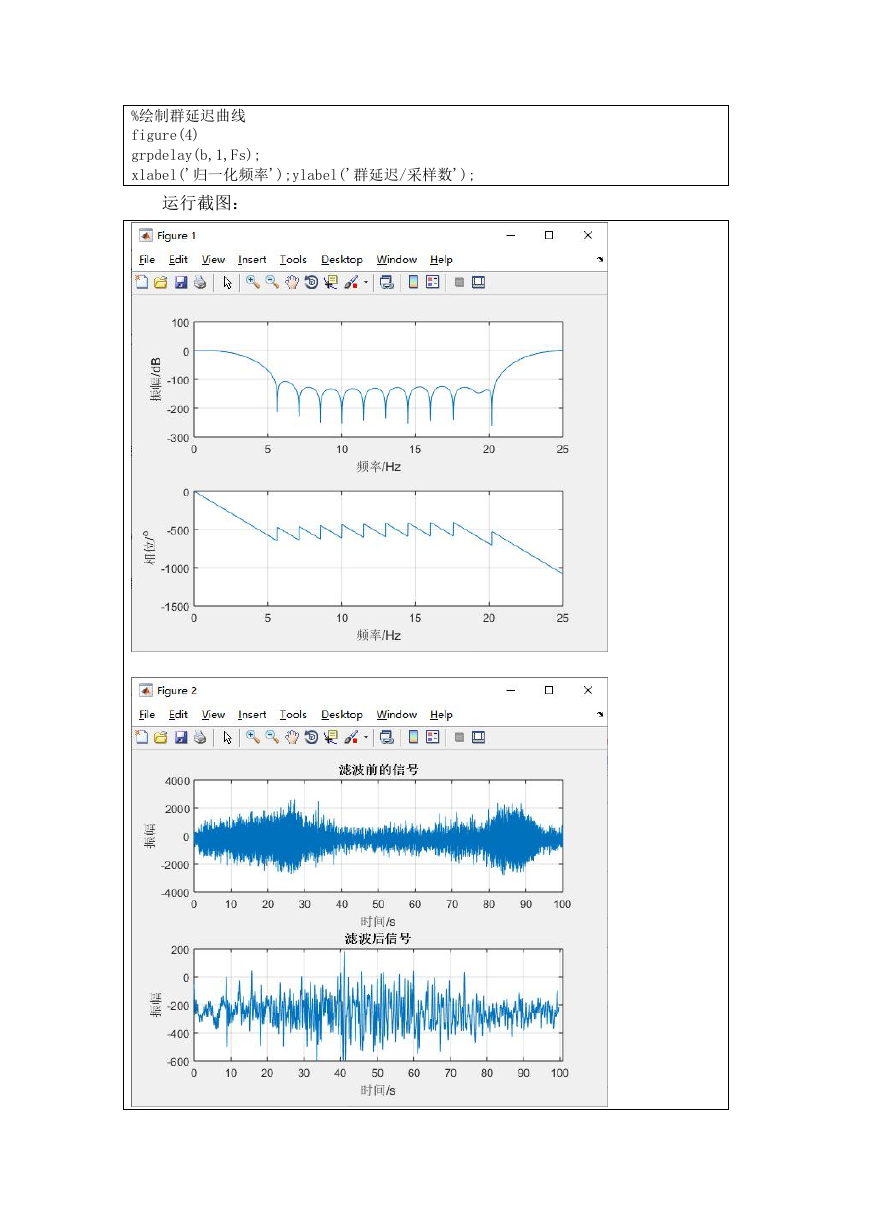Hide Plot Tools icon in Figure 2

(460, 737)
